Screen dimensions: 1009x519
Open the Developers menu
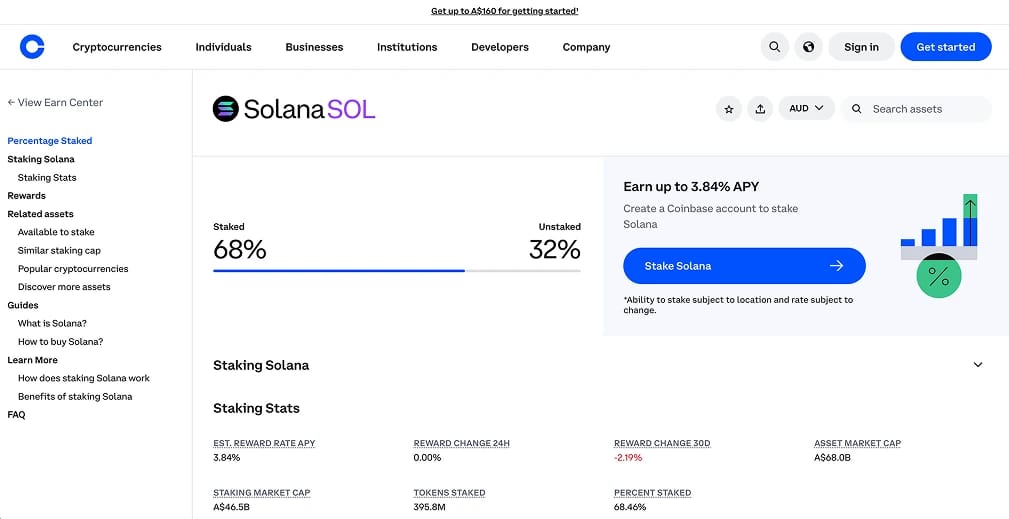[x=500, y=47]
